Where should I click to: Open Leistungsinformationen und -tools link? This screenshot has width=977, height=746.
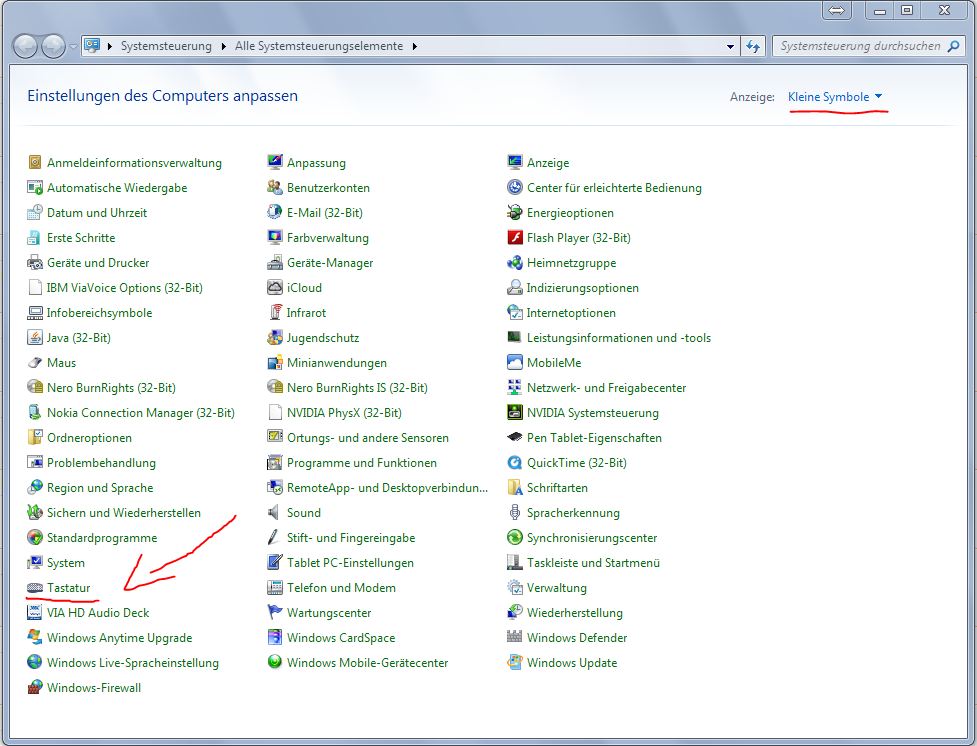[x=619, y=338]
